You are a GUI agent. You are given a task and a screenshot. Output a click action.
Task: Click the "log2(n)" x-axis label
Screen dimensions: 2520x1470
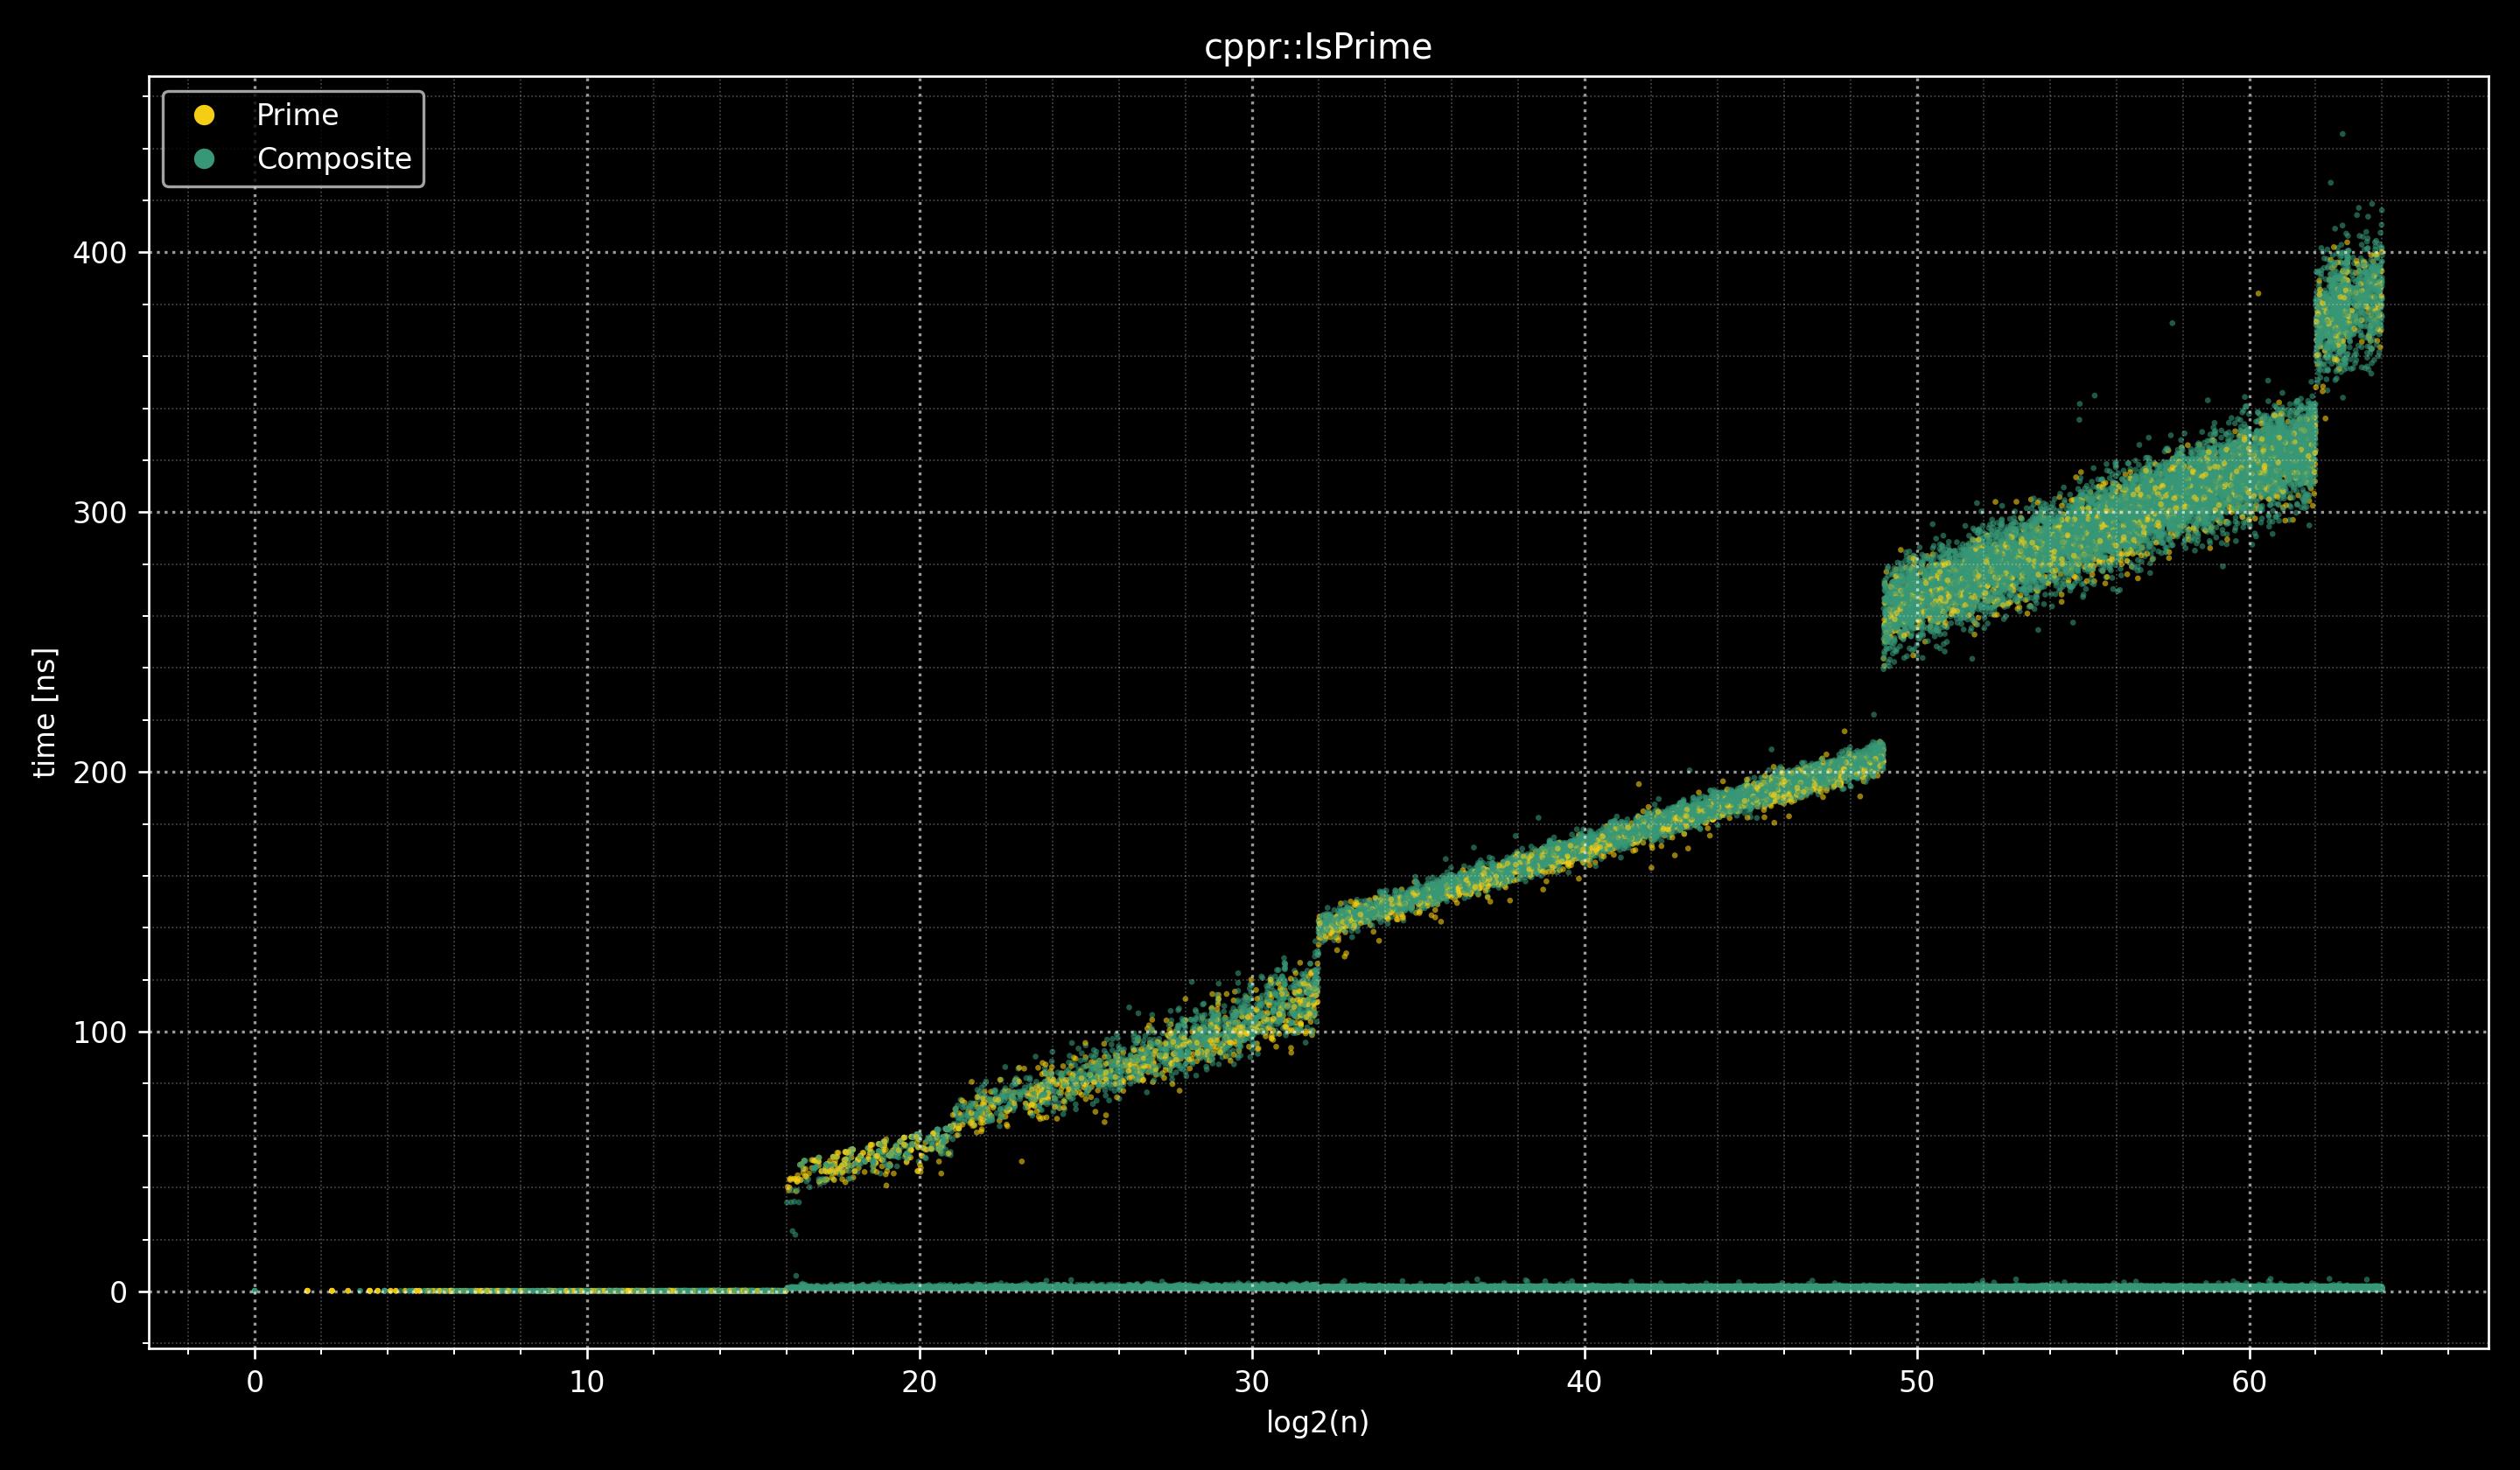click(1317, 1423)
